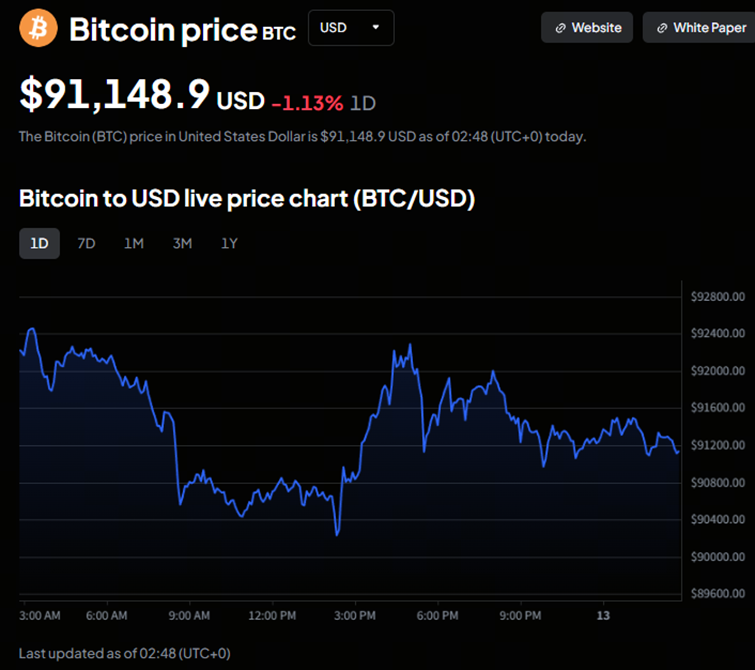Click the date marker 13 on axis

coord(603,615)
